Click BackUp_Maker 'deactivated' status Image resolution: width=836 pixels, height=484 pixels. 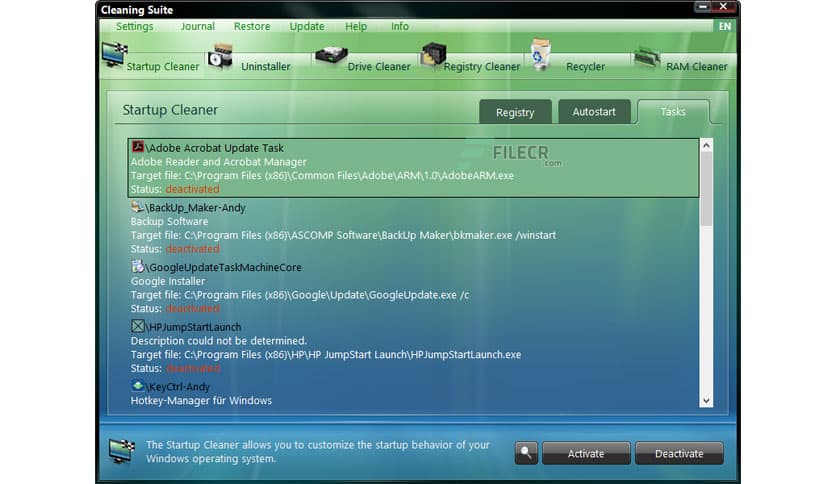pos(192,249)
